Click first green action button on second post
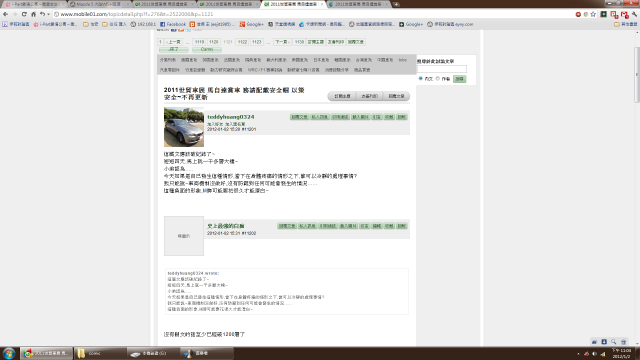Viewport: 640px width, 360px height. tap(287, 226)
